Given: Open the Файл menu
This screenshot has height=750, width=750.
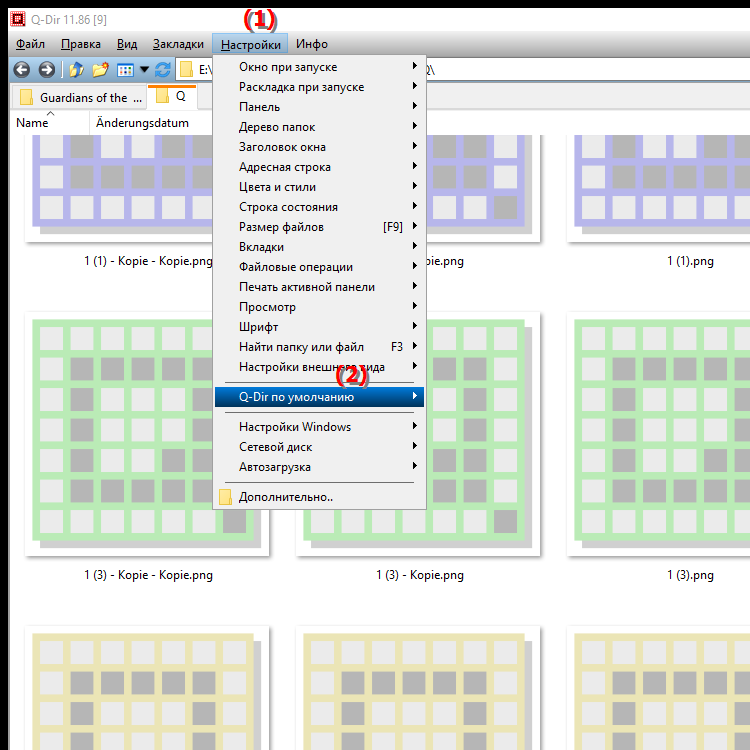Looking at the screenshot, I should click(x=30, y=44).
